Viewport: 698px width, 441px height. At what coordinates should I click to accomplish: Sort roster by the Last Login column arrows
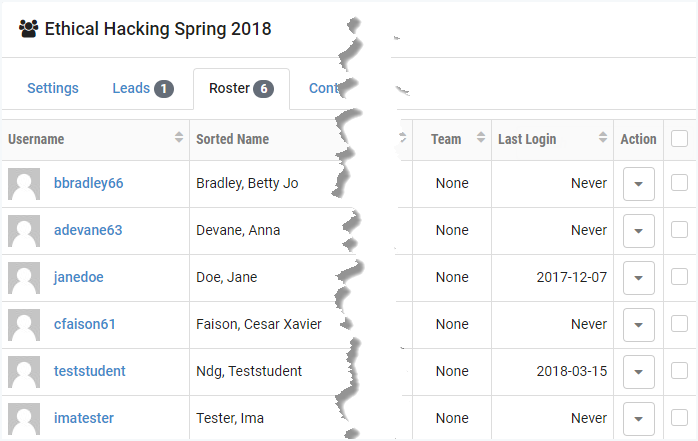[603, 139]
